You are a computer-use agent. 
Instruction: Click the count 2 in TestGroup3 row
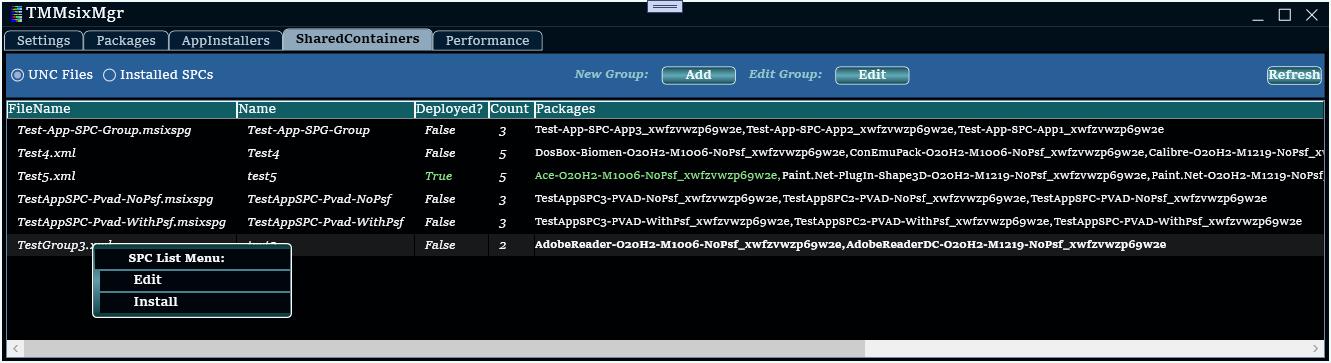[503, 245]
